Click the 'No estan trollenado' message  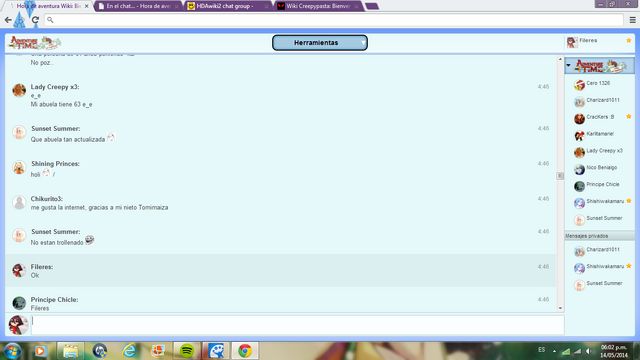click(57, 242)
